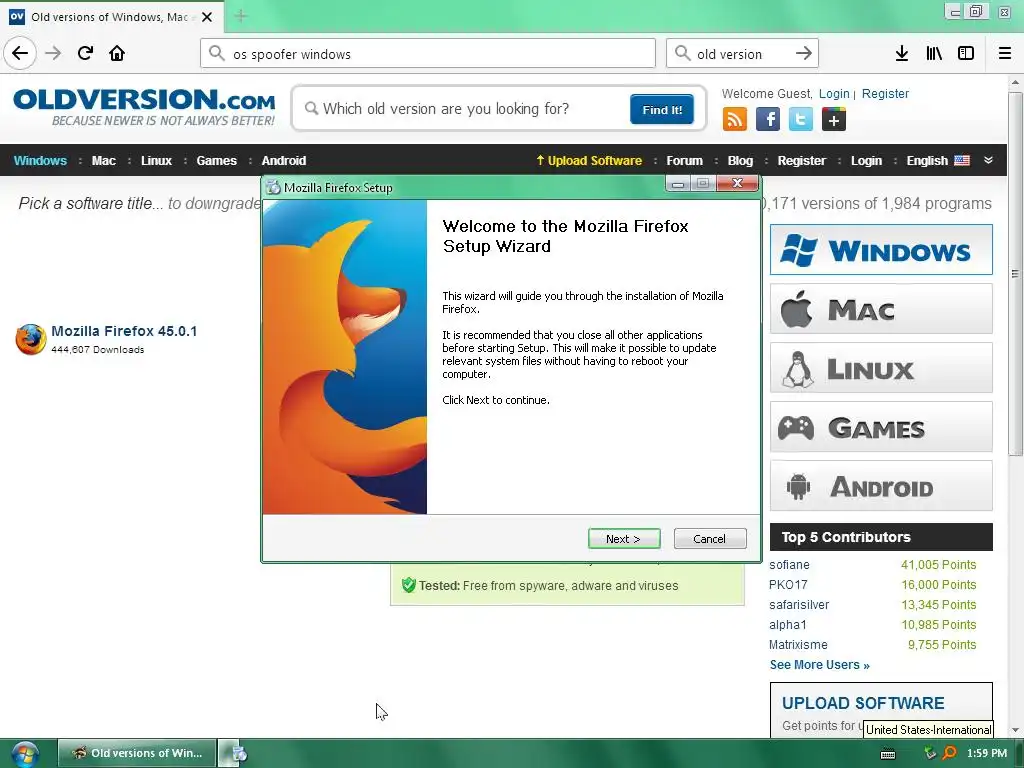Image resolution: width=1024 pixels, height=768 pixels.
Task: Open the Blog nav menu item
Action: (740, 161)
